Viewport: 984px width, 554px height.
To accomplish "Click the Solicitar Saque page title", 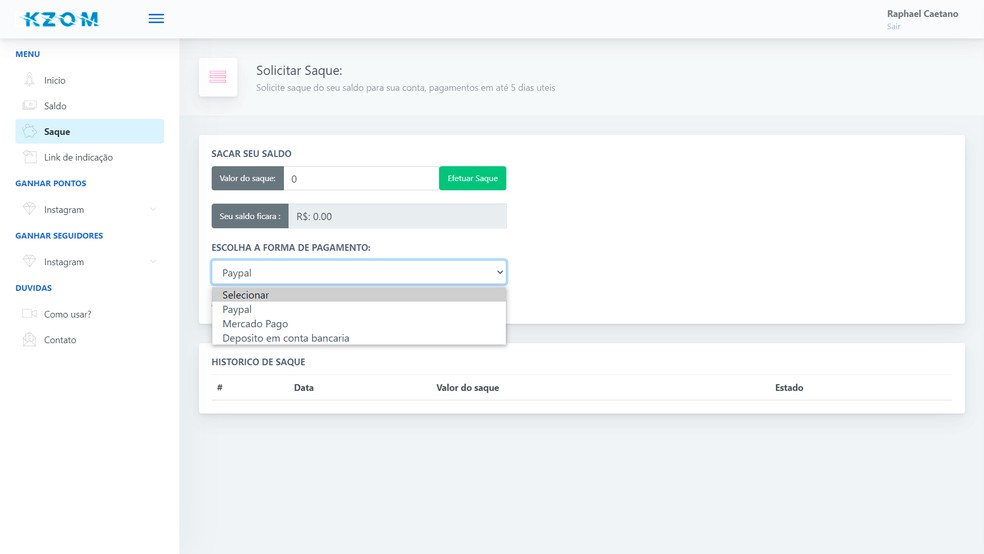I will [x=299, y=71].
